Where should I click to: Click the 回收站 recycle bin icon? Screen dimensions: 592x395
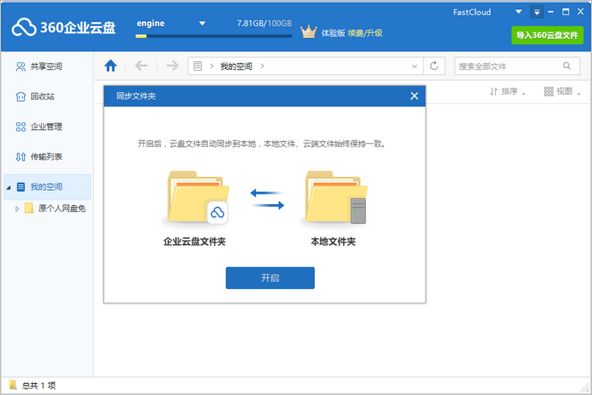[x=20, y=97]
